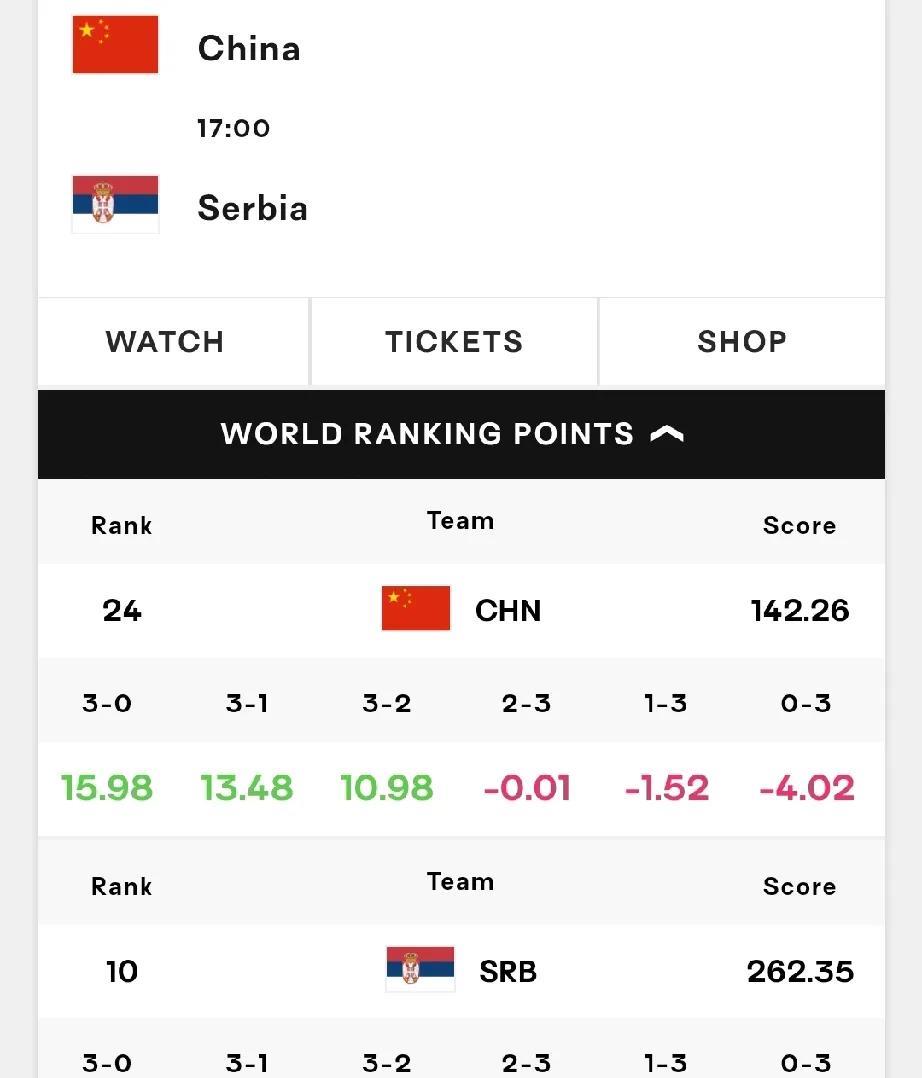Open the TICKETS tab

click(x=454, y=342)
